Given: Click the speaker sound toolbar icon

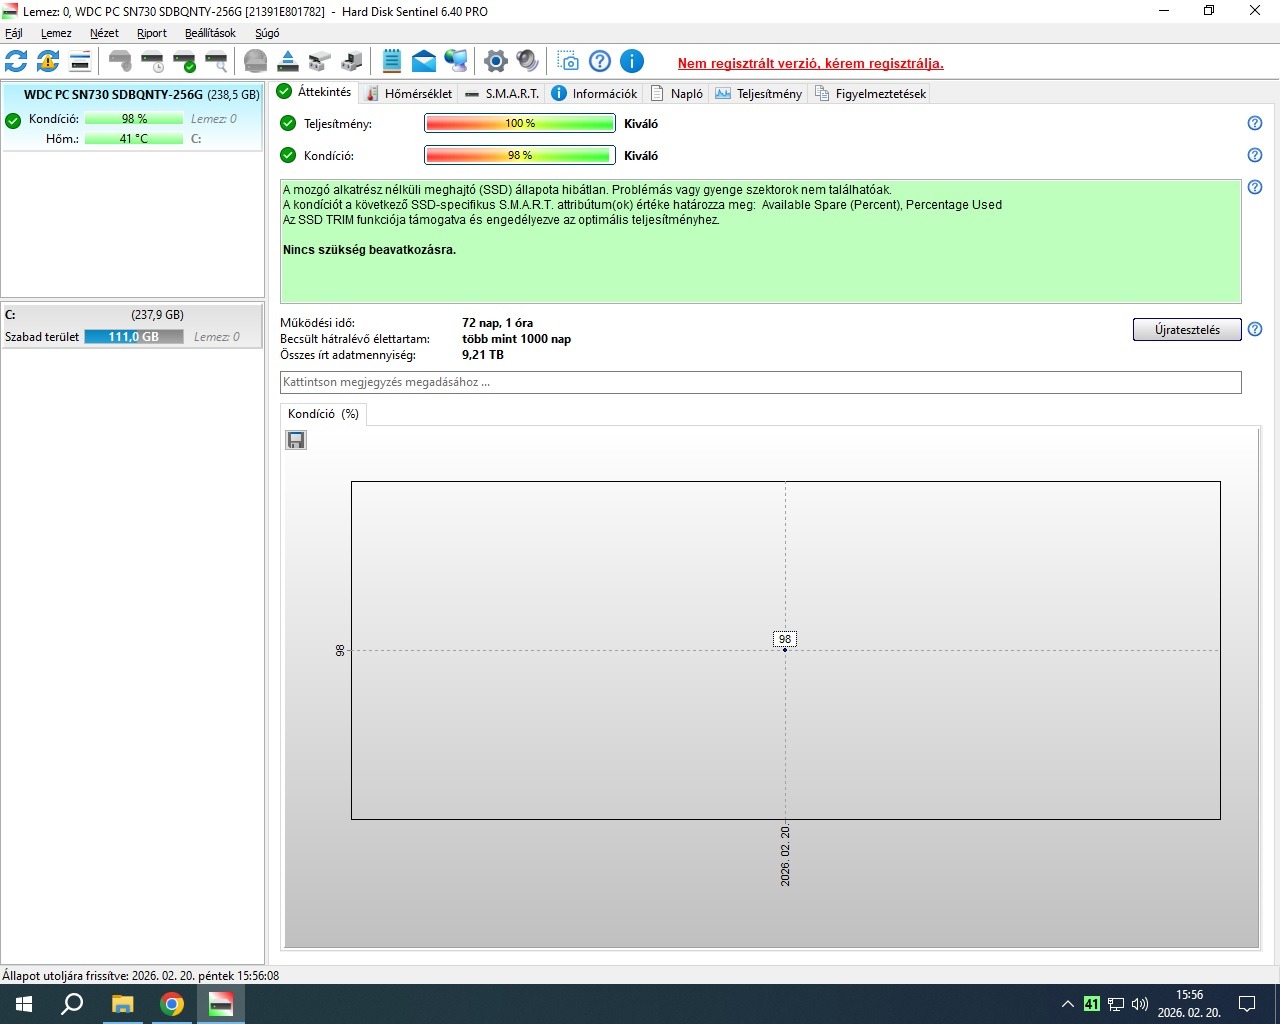Looking at the screenshot, I should [x=528, y=62].
